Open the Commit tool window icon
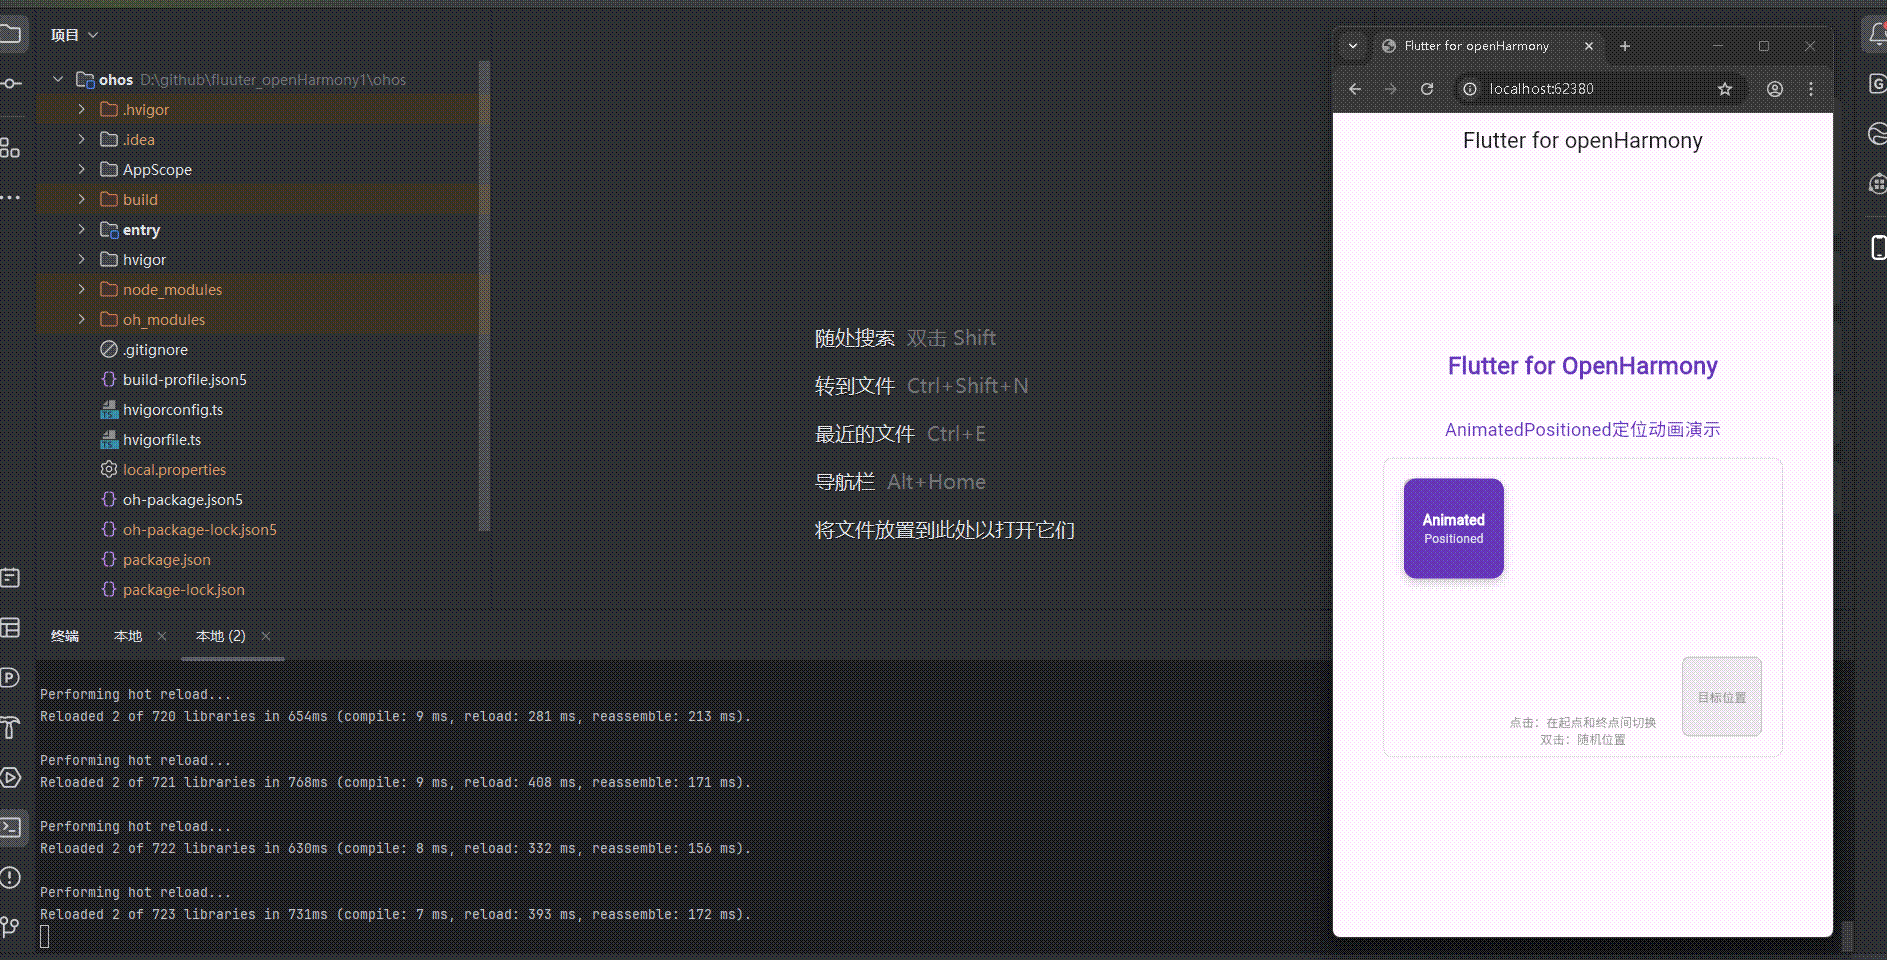The height and width of the screenshot is (960, 1887). 10,84
